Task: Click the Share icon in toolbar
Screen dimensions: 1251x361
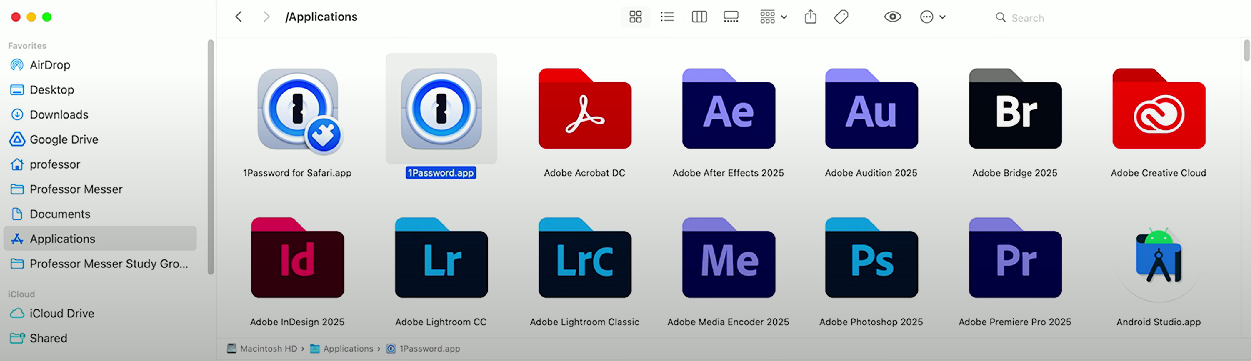Action: point(811,17)
